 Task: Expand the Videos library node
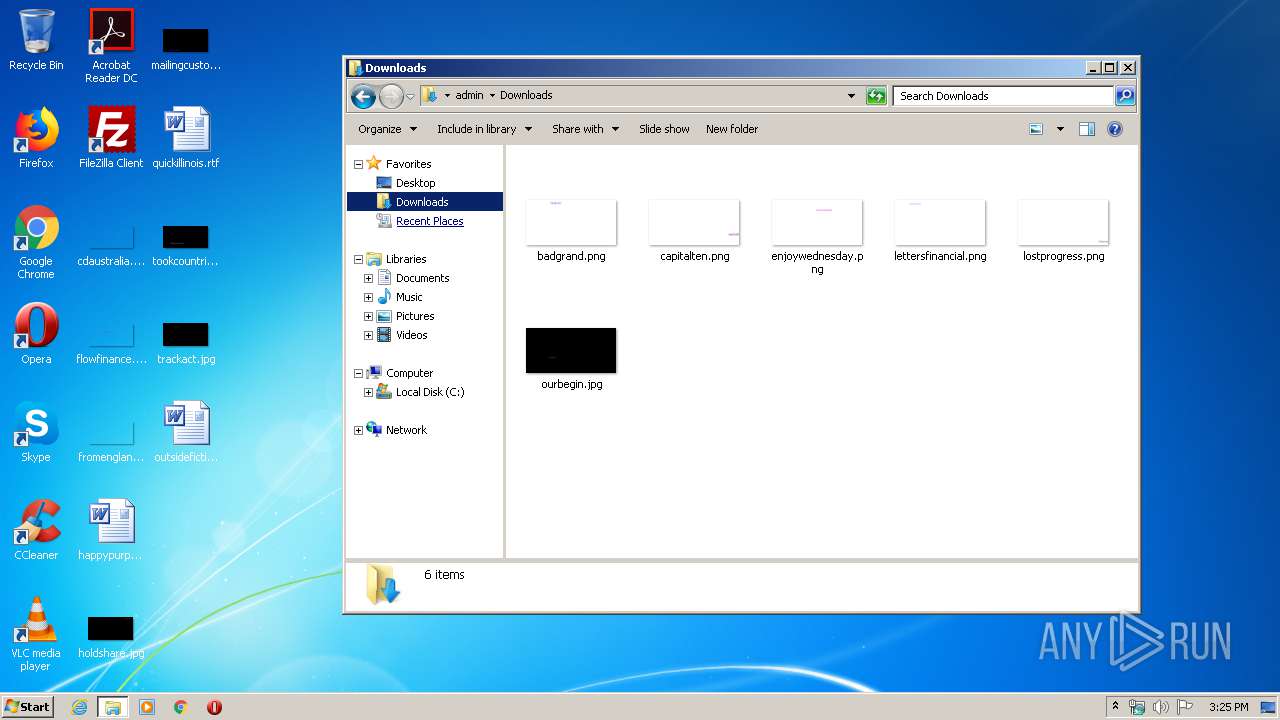click(x=368, y=335)
